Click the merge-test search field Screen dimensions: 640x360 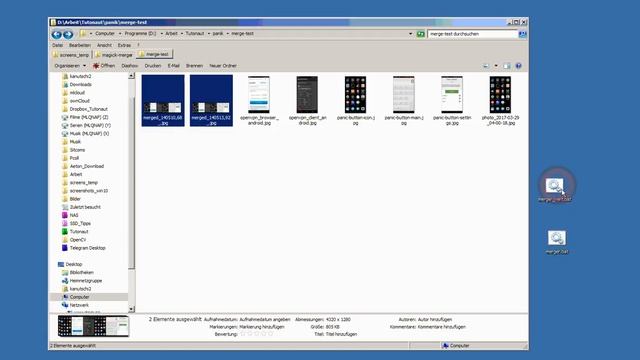tap(473, 34)
